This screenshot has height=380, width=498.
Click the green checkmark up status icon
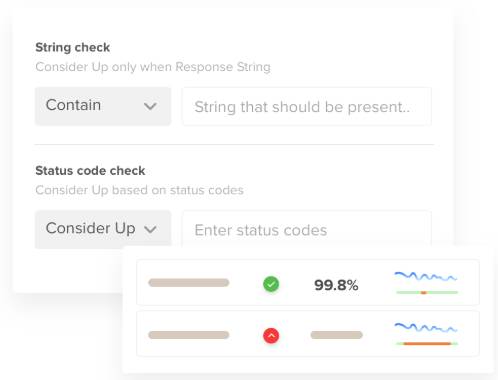pos(271,284)
